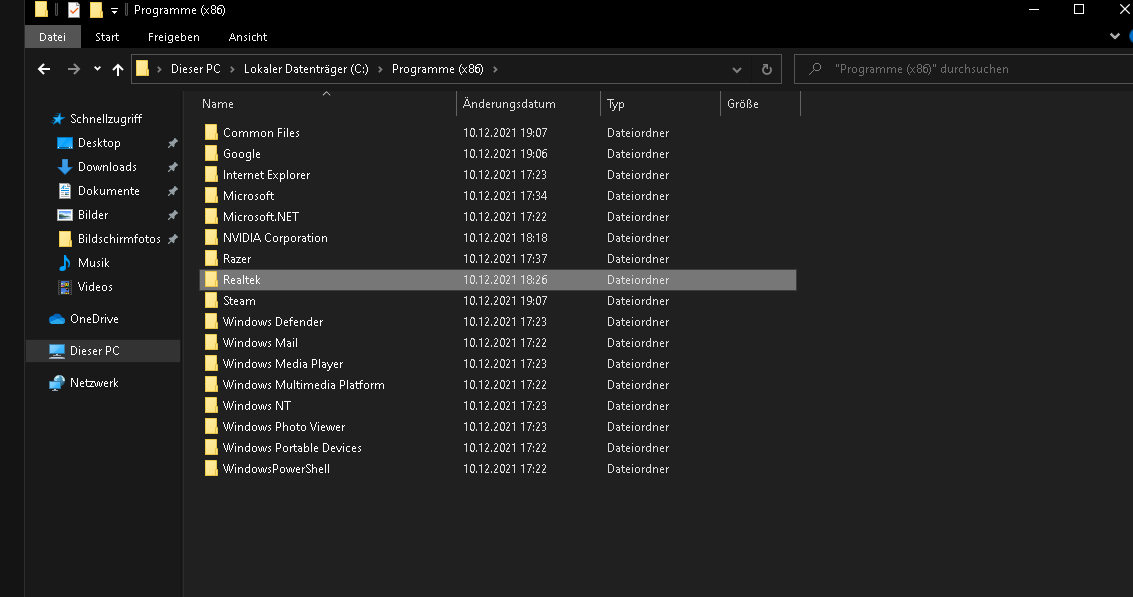Expand the ribbon with the chevron
This screenshot has height=597, width=1133.
click(x=1114, y=36)
